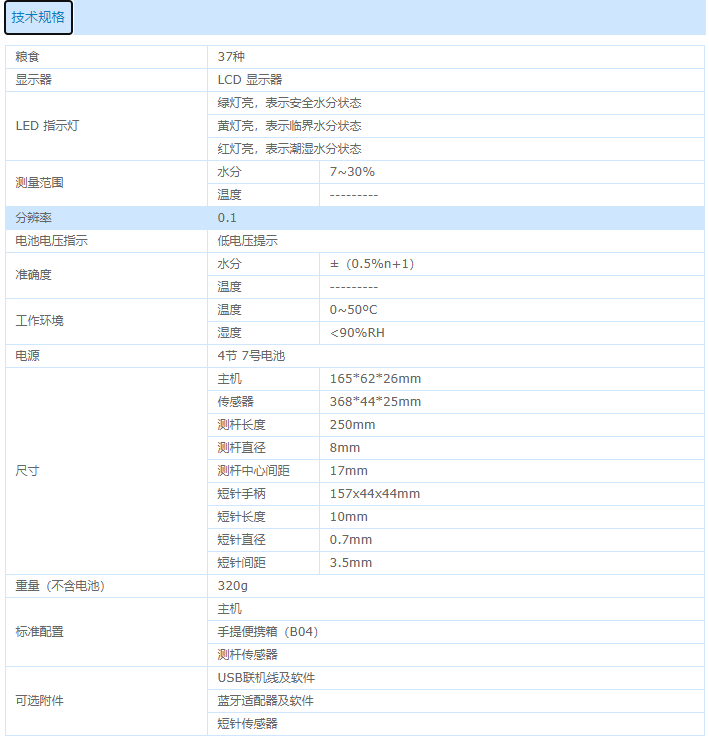
Task: Click the 黄灯亮 critical moisture text
Action: [289, 126]
